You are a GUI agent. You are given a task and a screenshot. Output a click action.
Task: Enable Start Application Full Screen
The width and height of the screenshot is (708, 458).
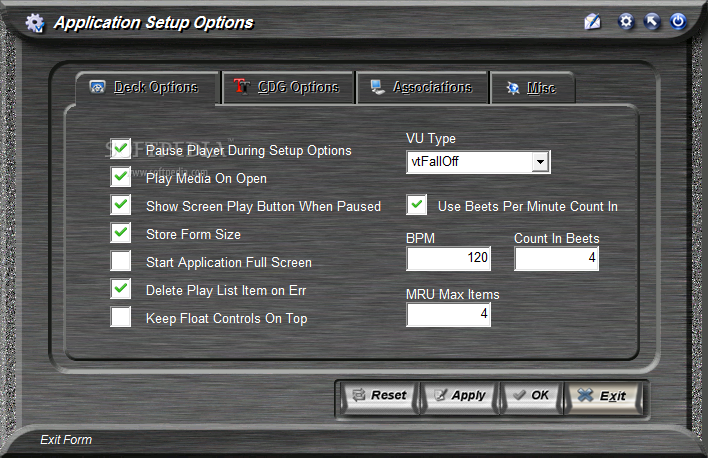point(121,261)
